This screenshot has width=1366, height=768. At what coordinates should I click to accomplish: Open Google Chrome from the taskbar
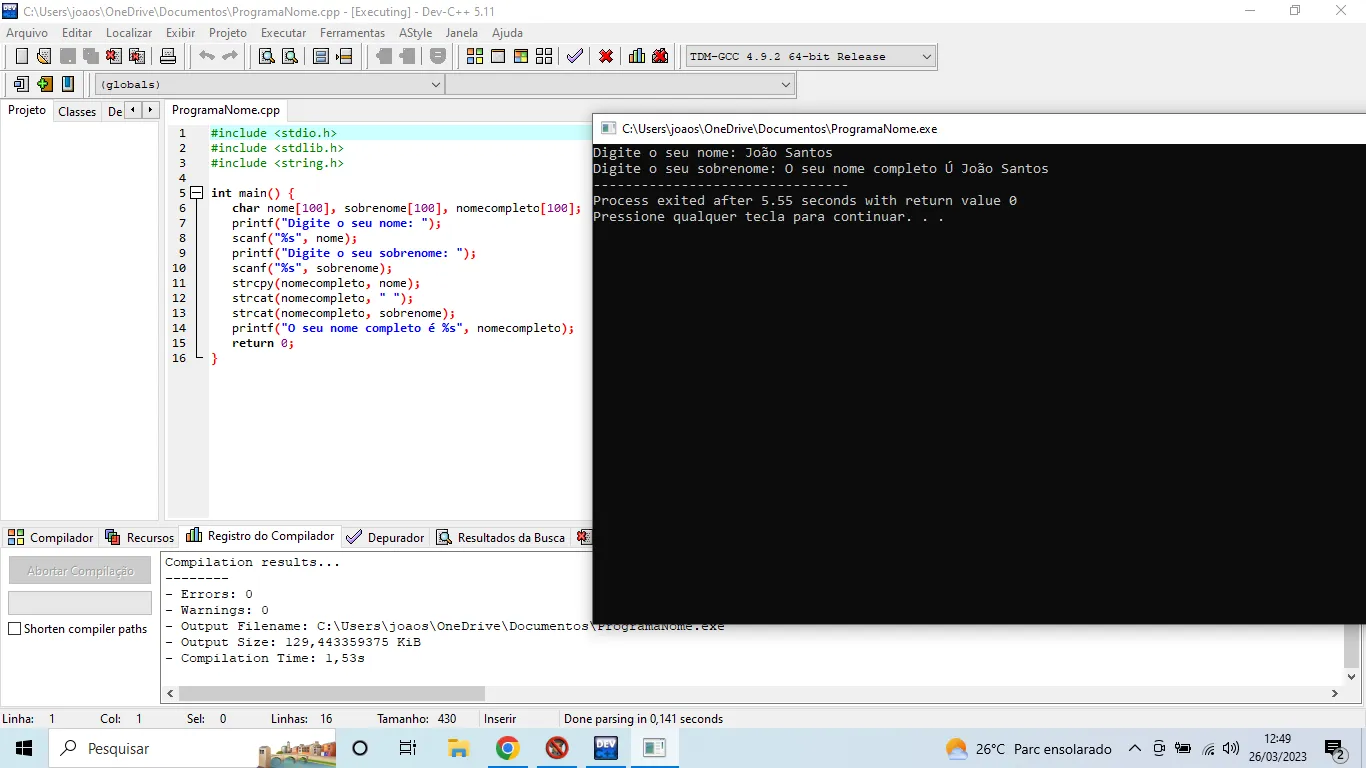click(507, 748)
